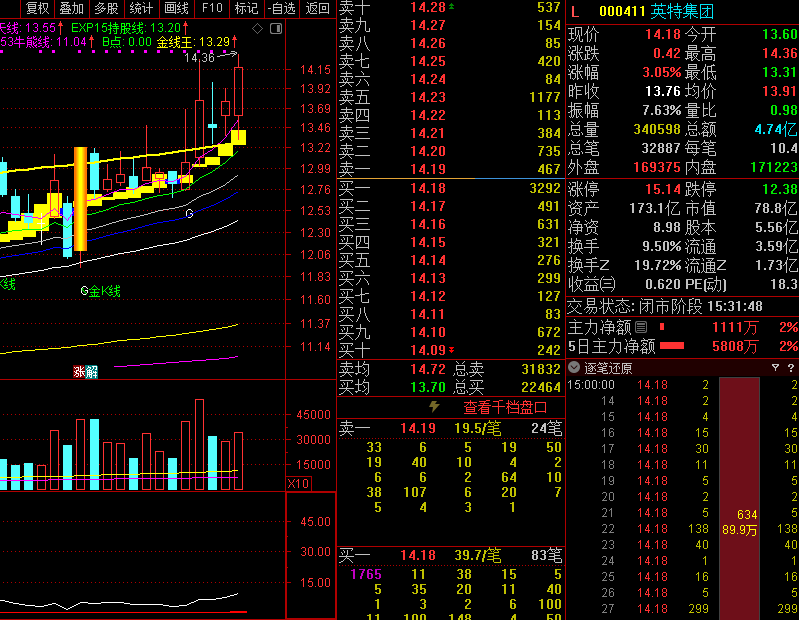Click the 涨 marker on the chart

pyautogui.click(x=79, y=372)
